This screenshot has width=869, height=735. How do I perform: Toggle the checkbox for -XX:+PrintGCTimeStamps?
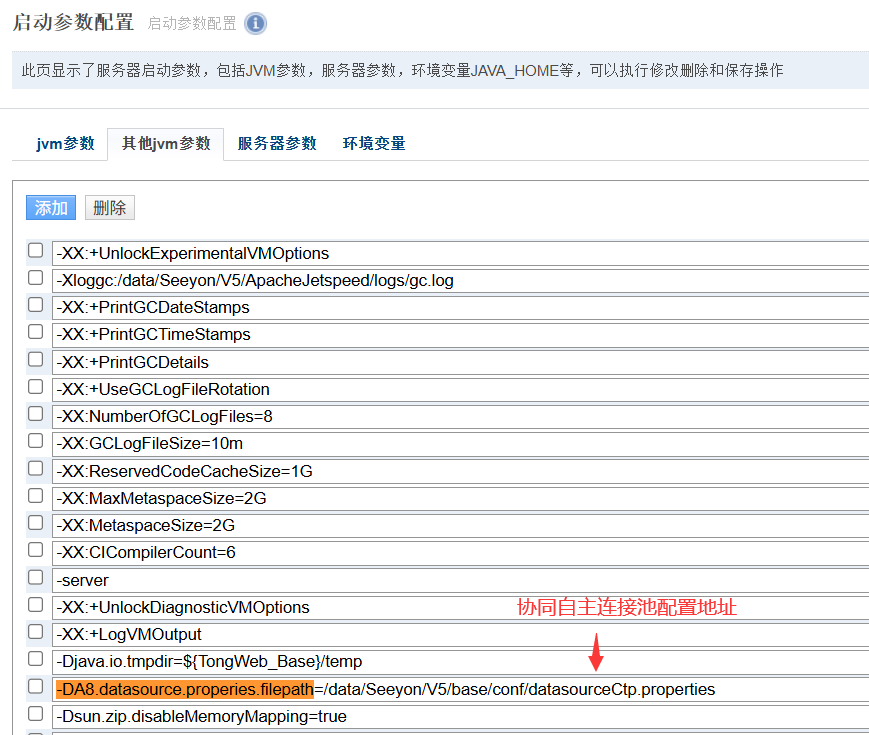(x=35, y=332)
